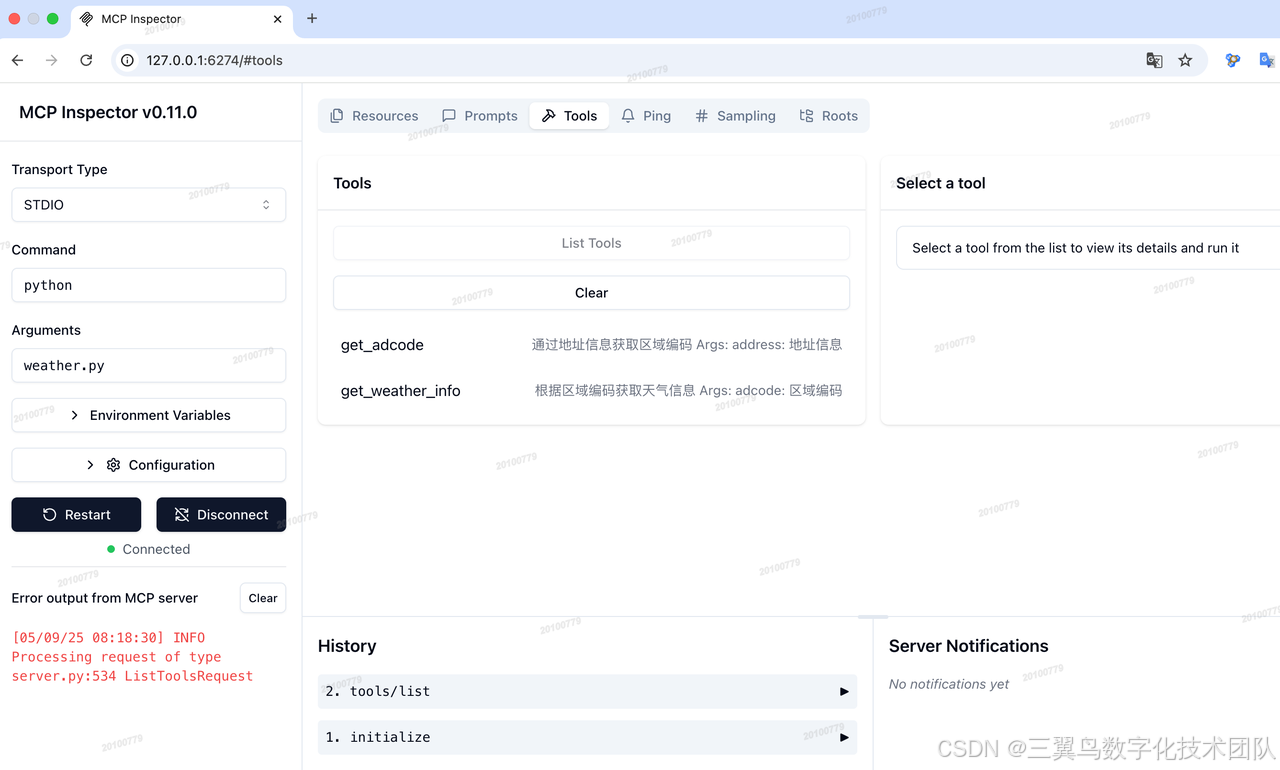The width and height of the screenshot is (1280, 770).
Task: Click the page reload icon
Action: tap(86, 60)
